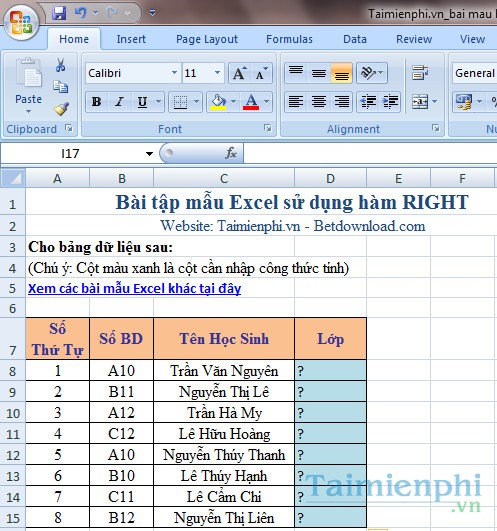This screenshot has width=497, height=531.
Task: Click the Redo icon
Action: [112, 13]
